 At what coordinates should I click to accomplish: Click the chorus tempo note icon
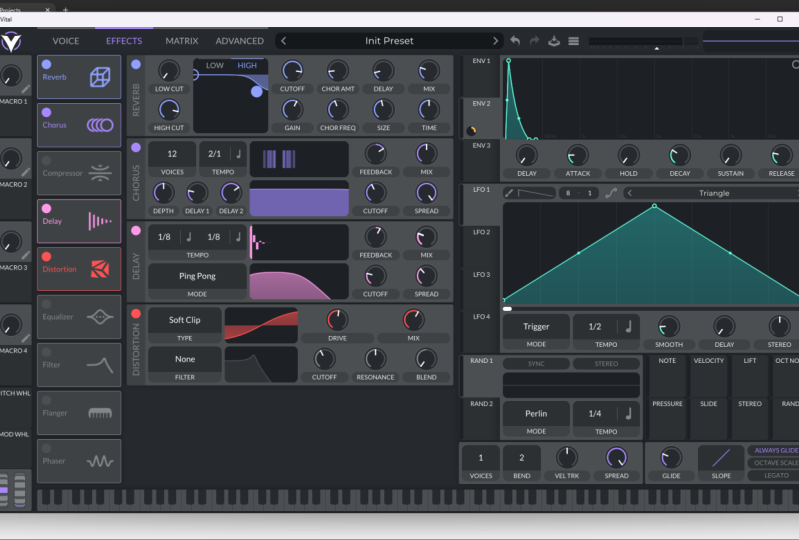click(238, 153)
